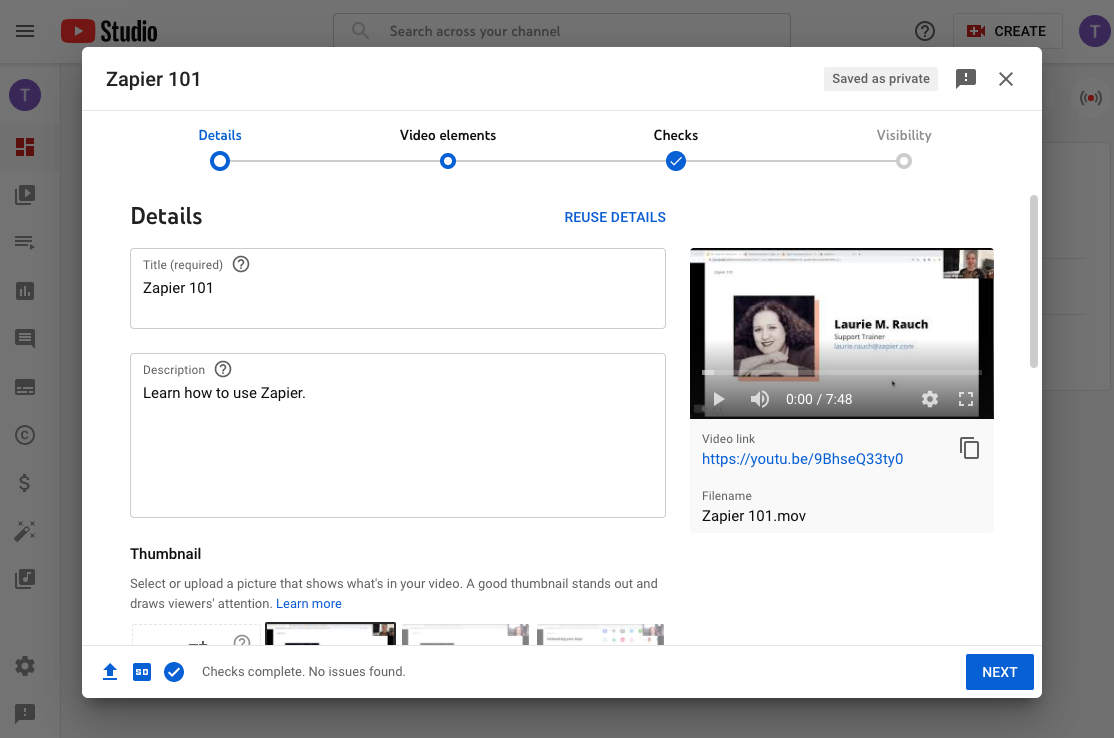Select the first auto-generated thumbnail
The width and height of the screenshot is (1114, 738).
click(330, 634)
